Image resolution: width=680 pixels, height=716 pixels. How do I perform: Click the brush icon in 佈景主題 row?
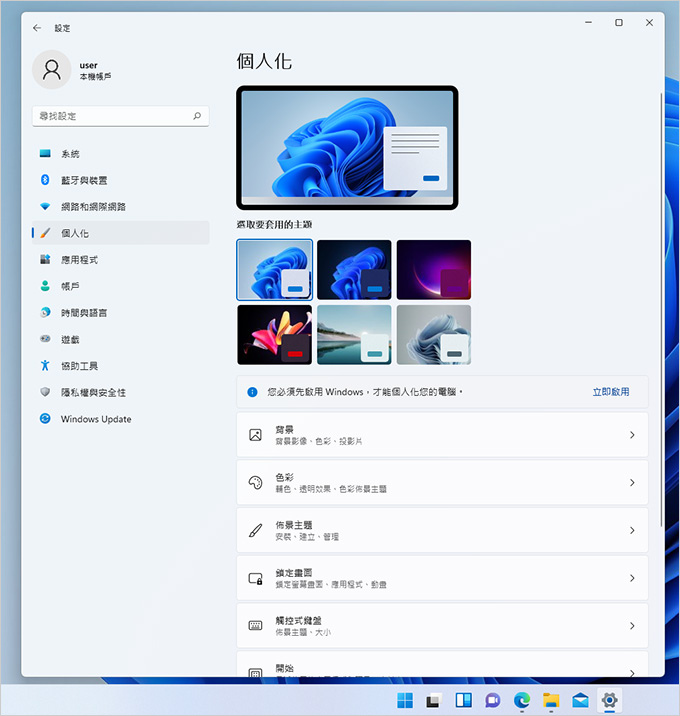[x=255, y=530]
